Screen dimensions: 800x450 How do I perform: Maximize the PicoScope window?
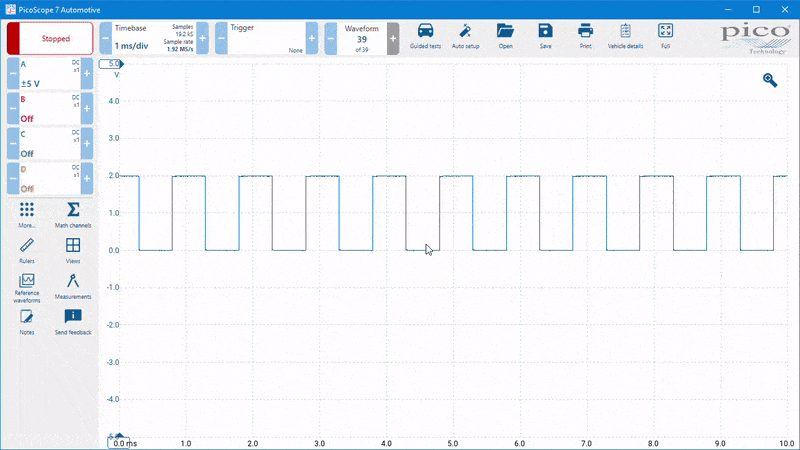(x=756, y=10)
